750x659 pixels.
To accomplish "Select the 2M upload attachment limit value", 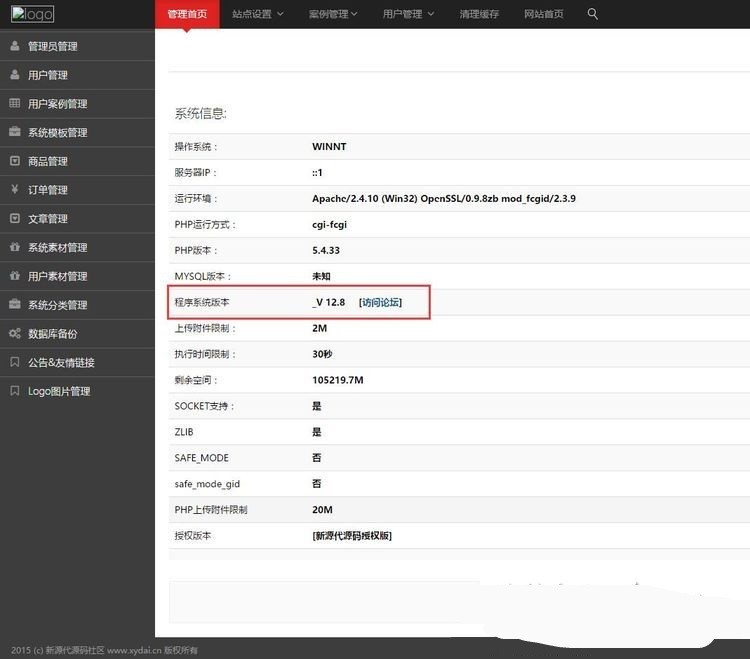I will coord(320,329).
